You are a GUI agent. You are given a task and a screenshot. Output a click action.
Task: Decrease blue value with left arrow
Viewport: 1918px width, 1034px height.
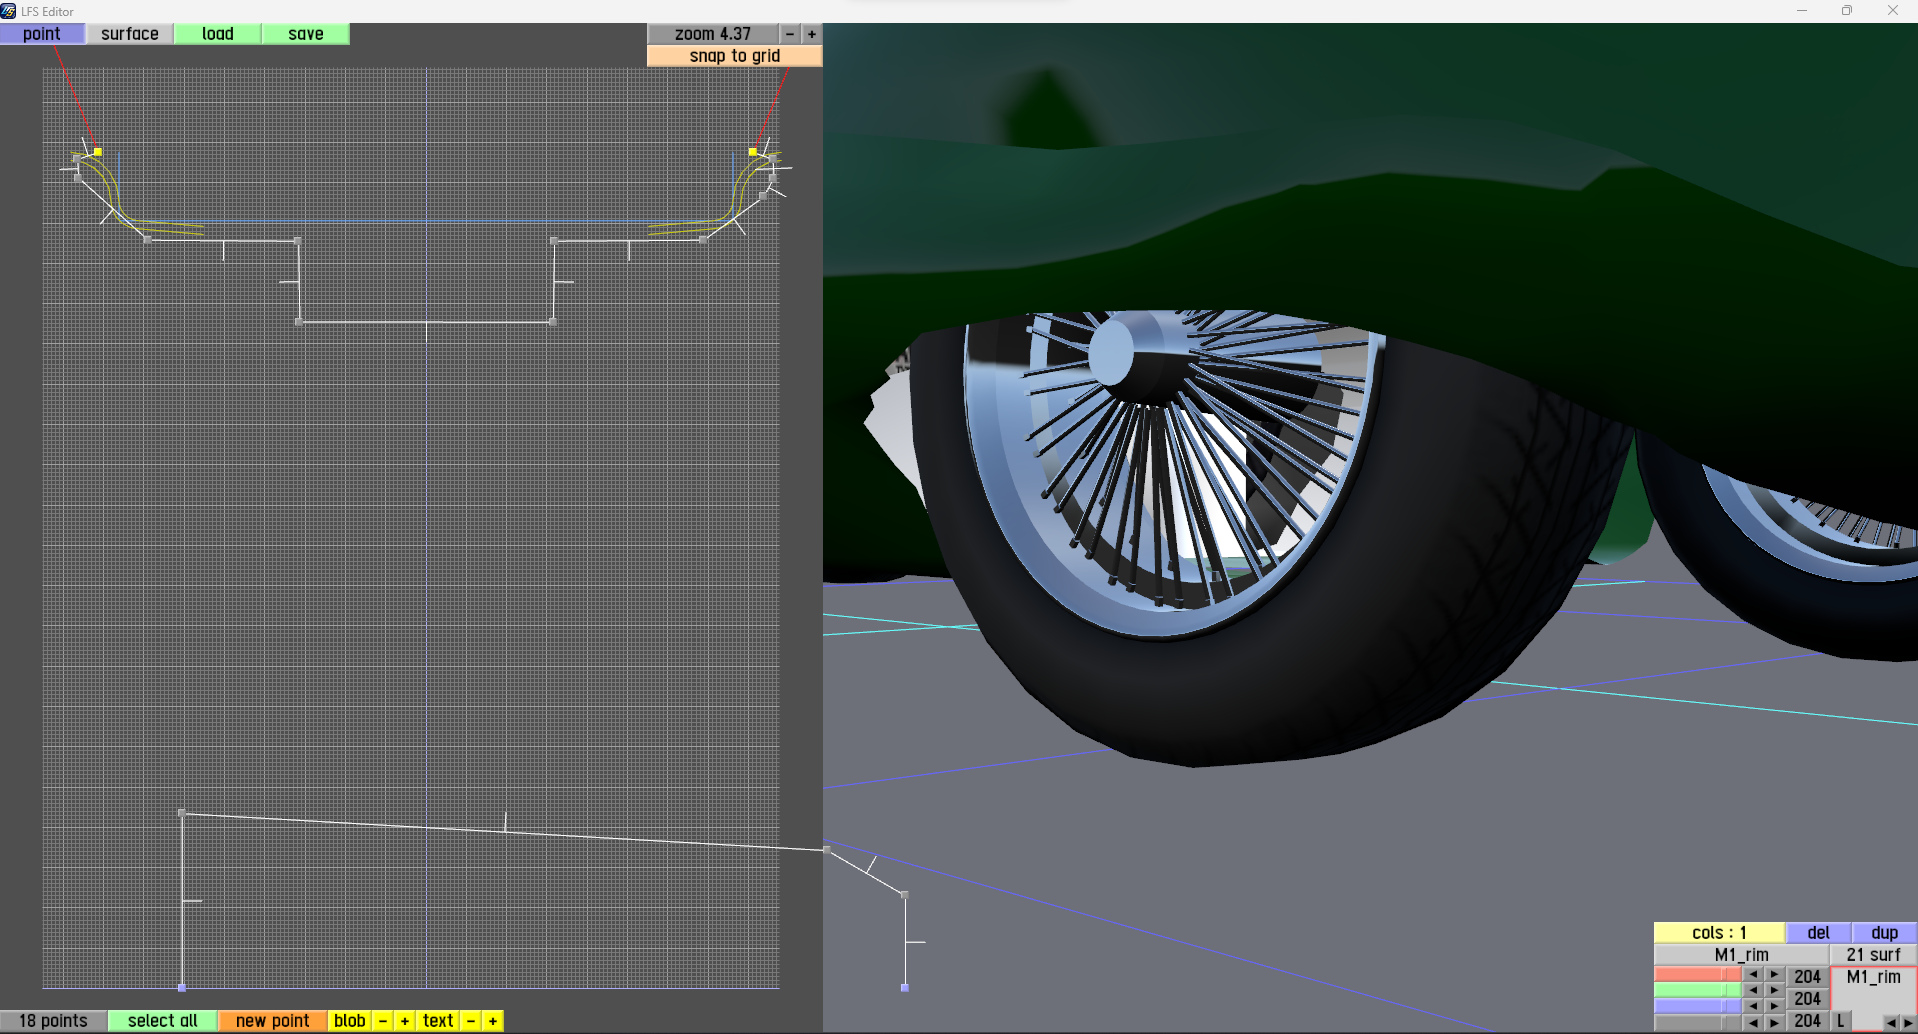[x=1753, y=1006]
